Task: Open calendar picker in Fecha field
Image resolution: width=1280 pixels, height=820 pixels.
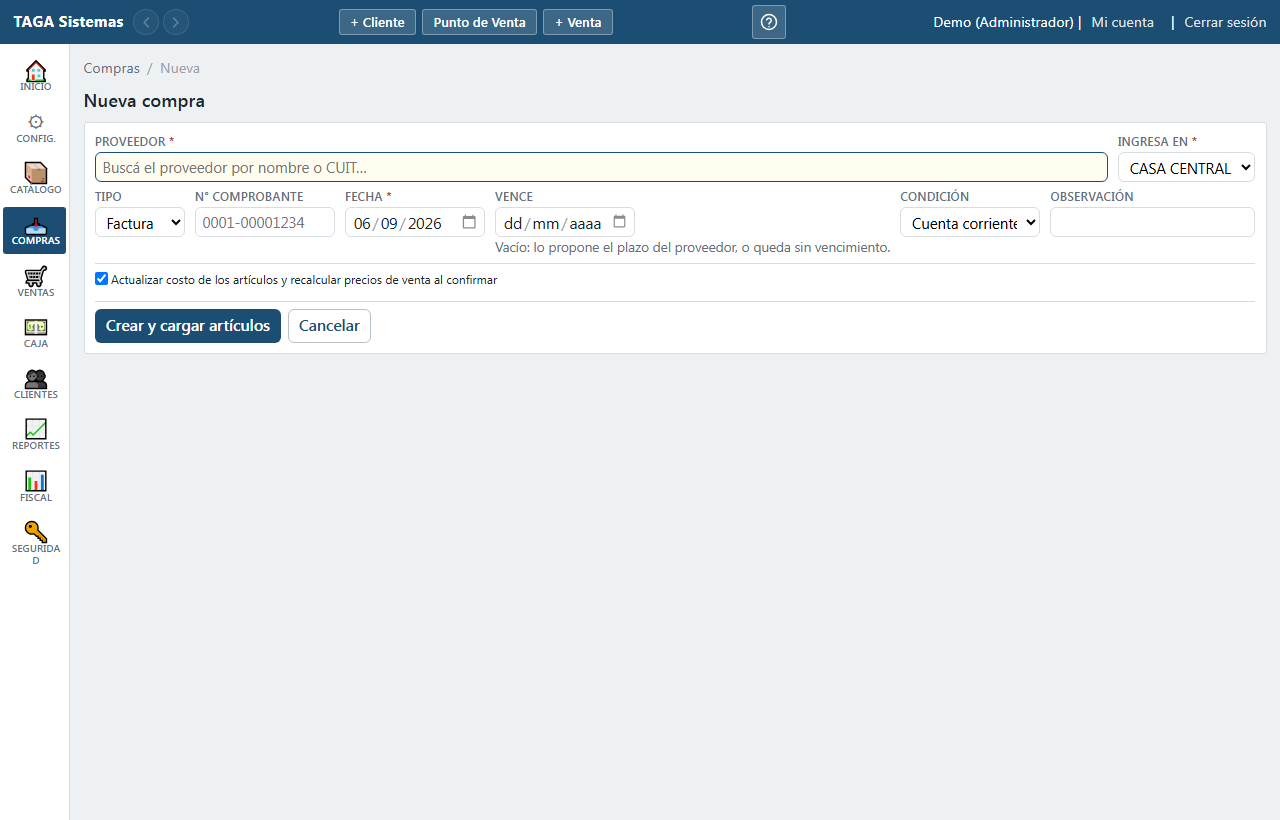Action: (x=469, y=222)
